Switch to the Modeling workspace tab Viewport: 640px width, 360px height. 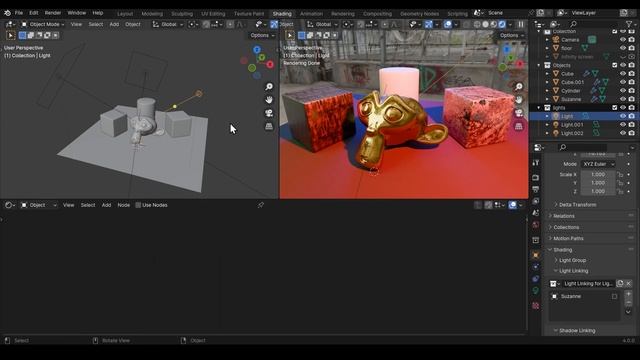coord(152,13)
